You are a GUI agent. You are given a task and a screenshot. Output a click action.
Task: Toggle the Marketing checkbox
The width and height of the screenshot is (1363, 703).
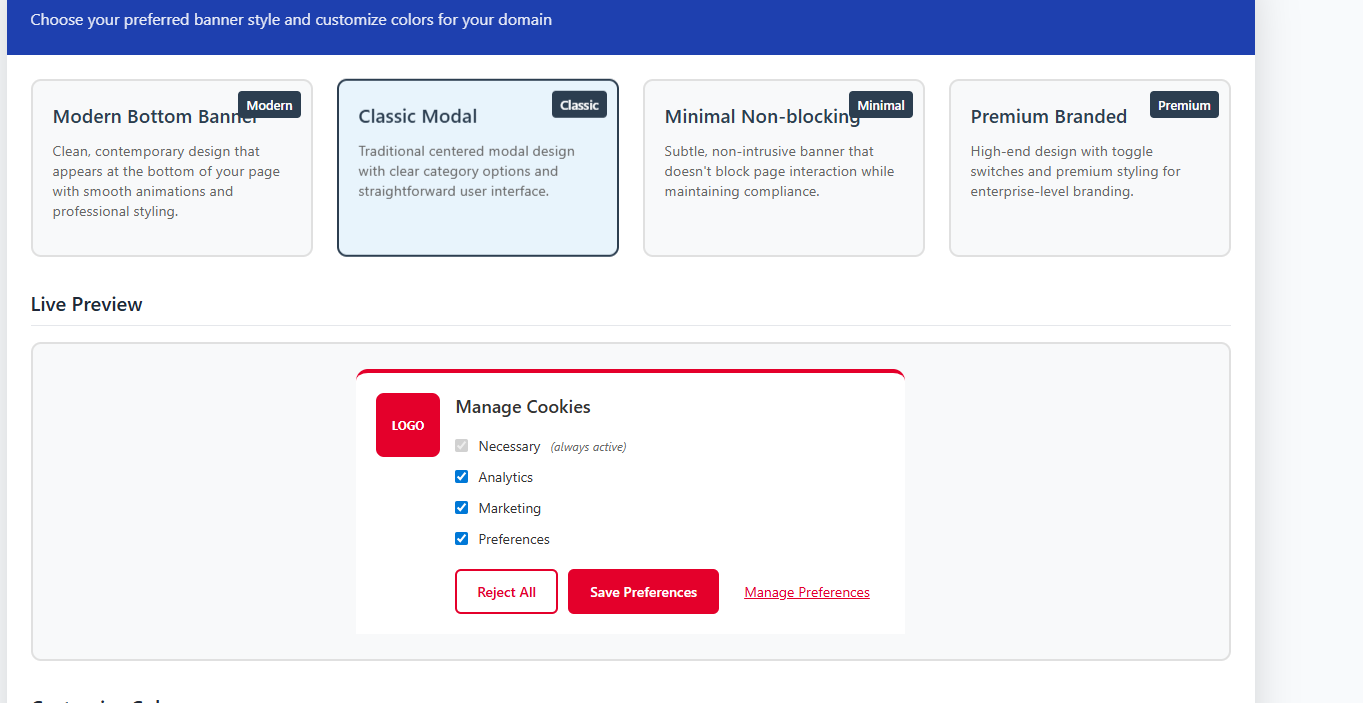(x=461, y=508)
